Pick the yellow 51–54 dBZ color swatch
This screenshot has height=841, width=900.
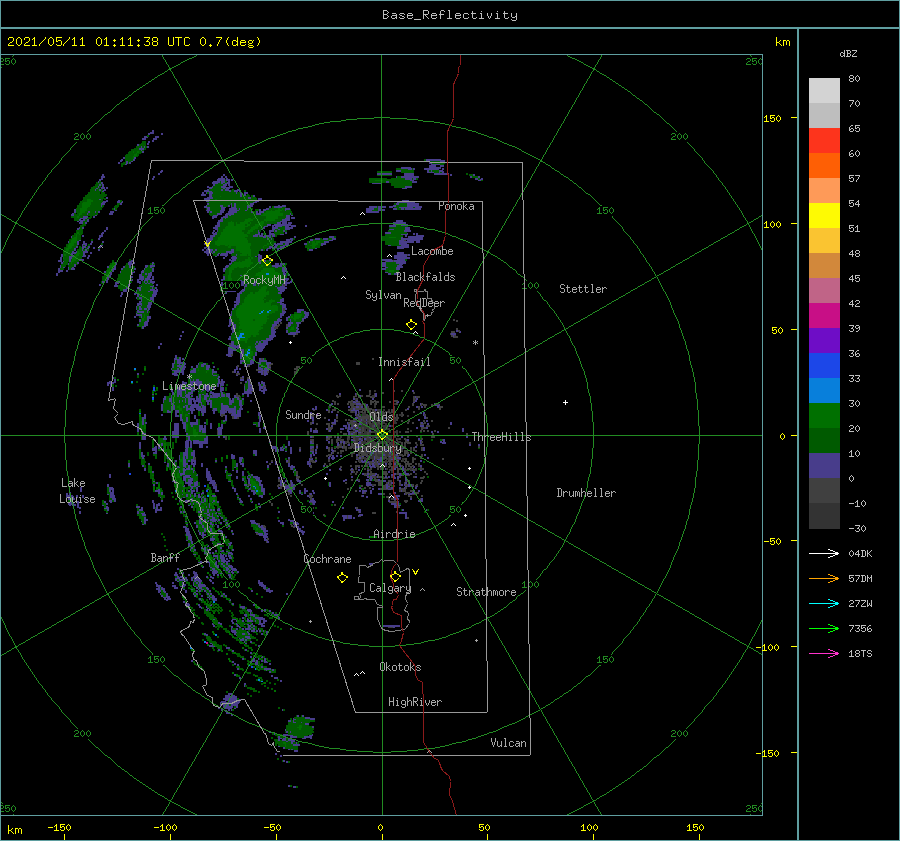point(824,216)
